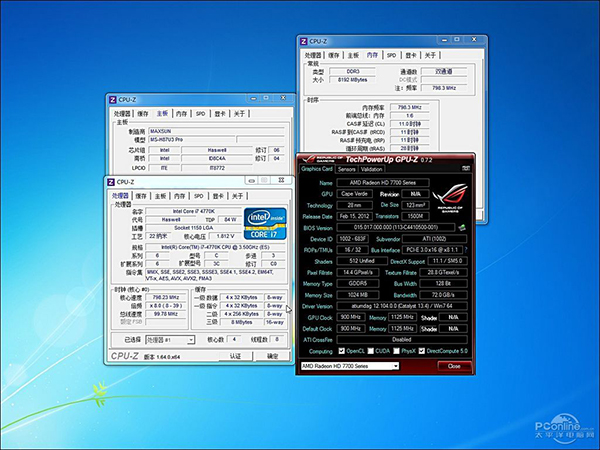Click the IT8772 LPCIO value in mainboard window
Screen dimensions: 600x450
coord(217,168)
